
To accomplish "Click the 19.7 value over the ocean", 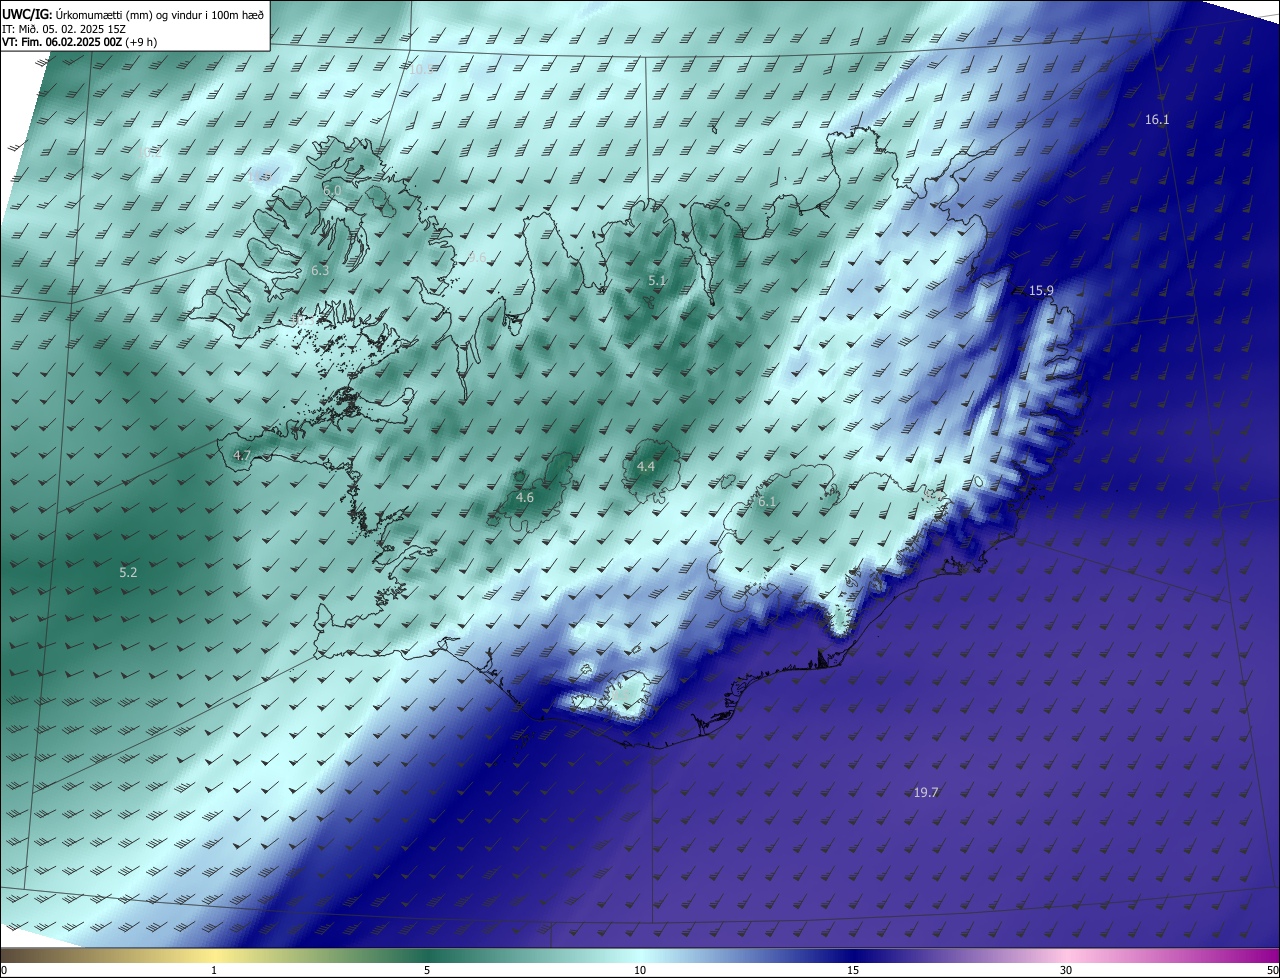I will tap(926, 793).
